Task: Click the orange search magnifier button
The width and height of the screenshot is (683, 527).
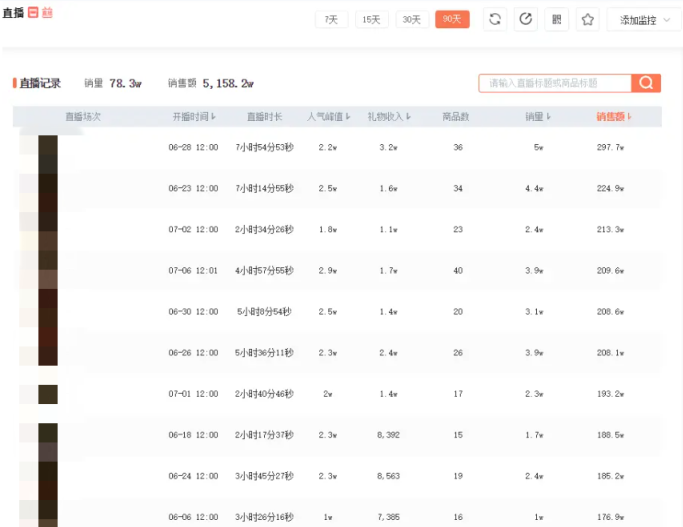Action: 647,83
